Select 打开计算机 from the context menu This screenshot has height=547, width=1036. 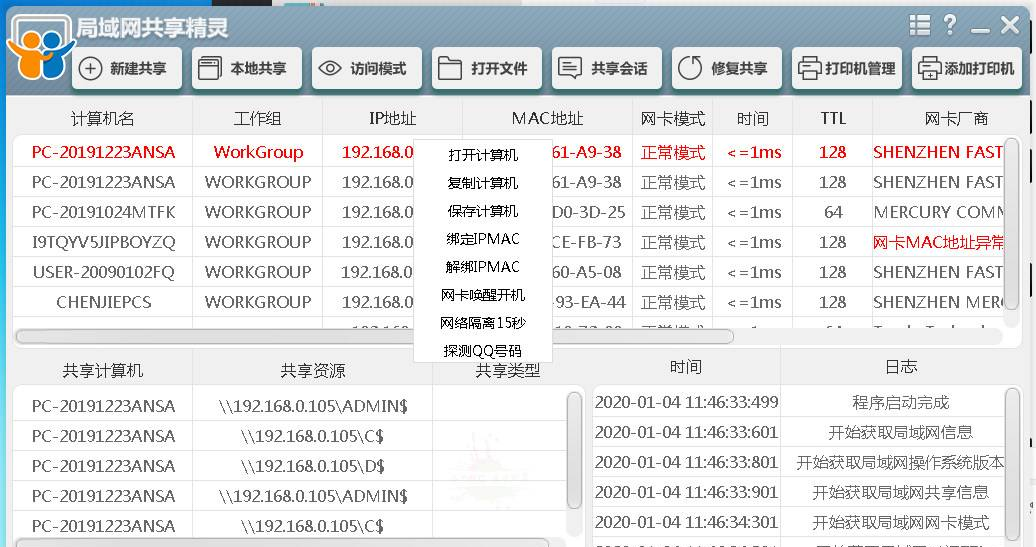(483, 155)
